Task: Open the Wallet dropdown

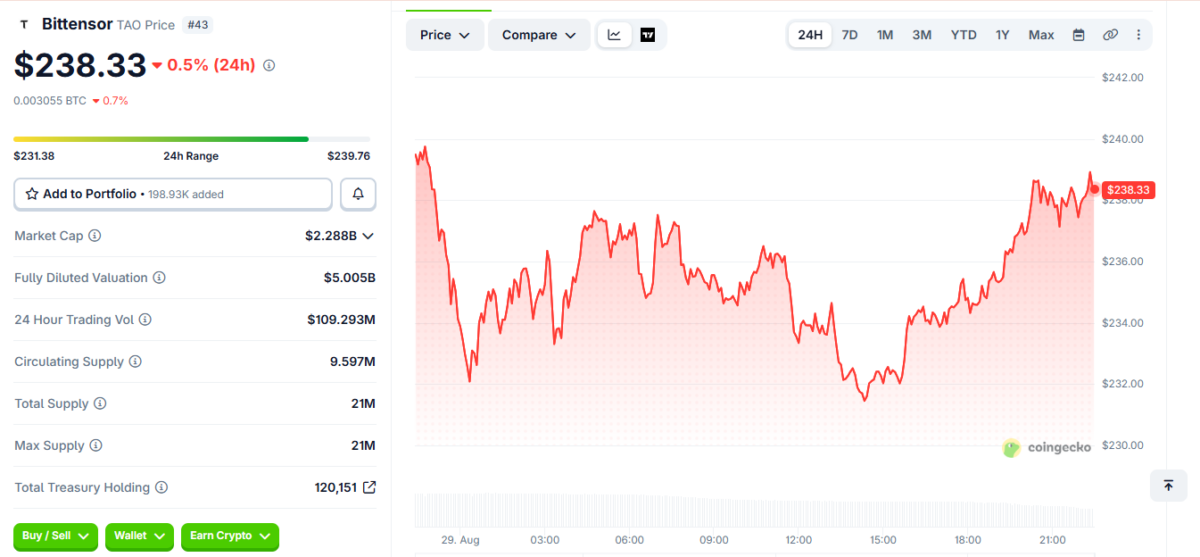Action: pyautogui.click(x=139, y=536)
